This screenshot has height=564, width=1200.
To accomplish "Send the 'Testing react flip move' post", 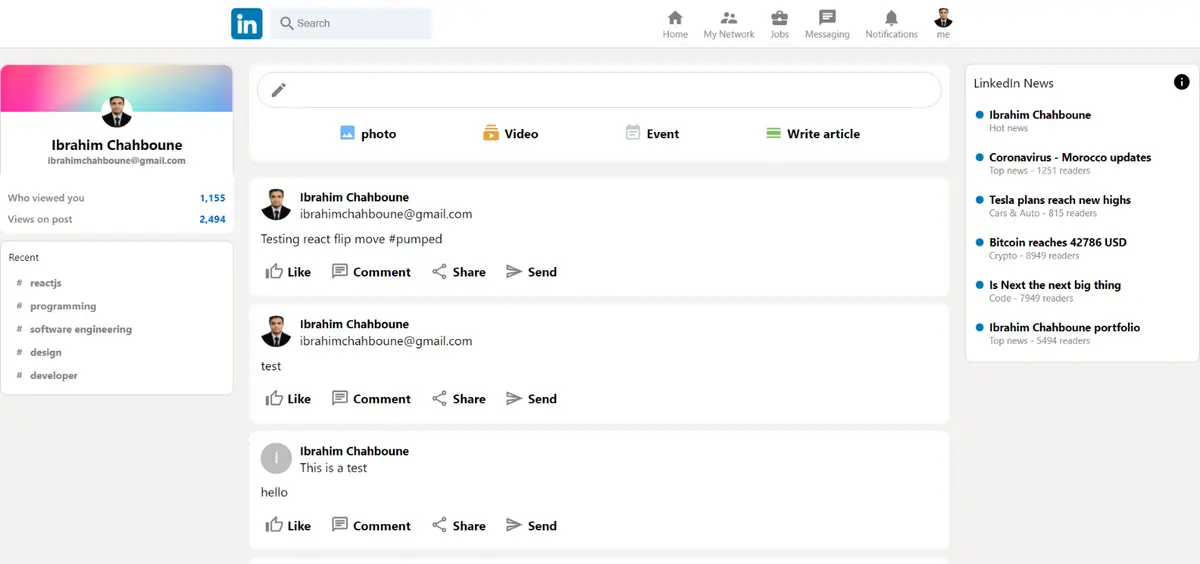I will [531, 272].
